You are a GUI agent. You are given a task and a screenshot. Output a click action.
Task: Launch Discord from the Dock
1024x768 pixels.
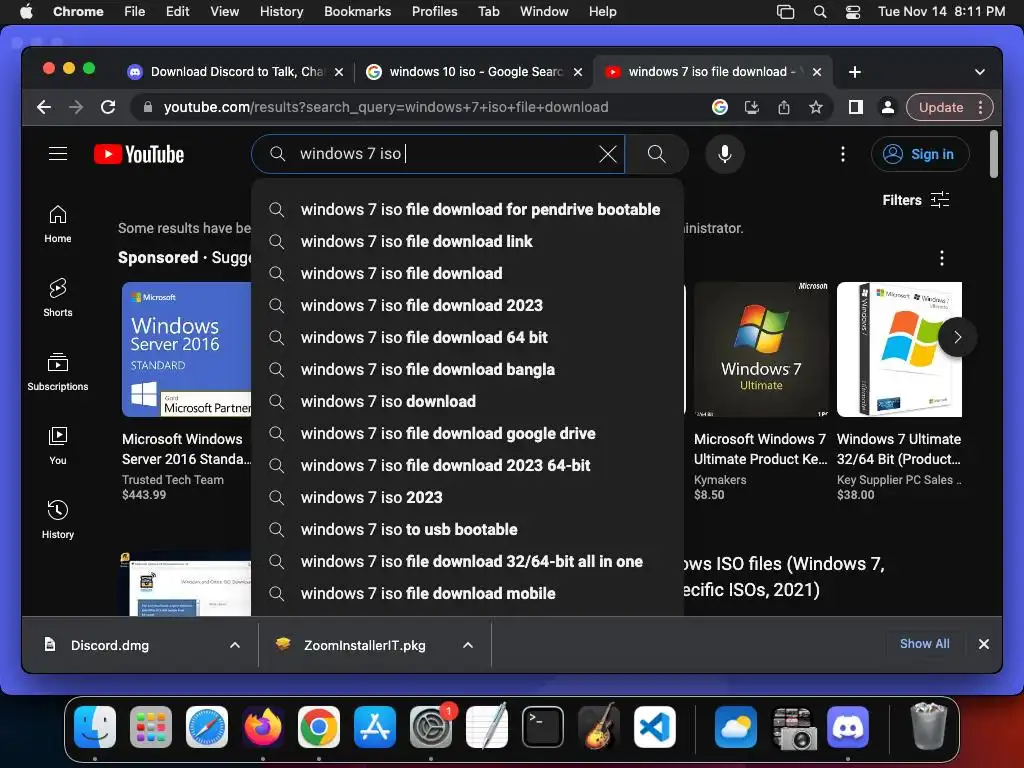pos(848,727)
